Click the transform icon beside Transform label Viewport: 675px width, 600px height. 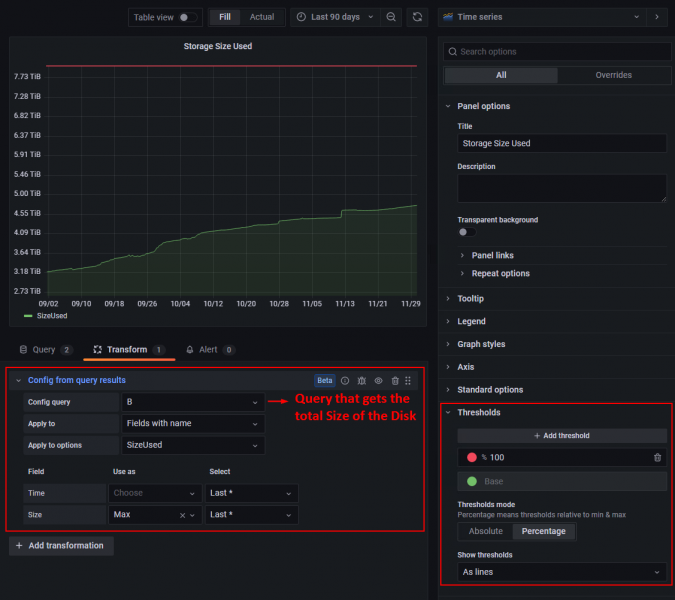(98, 349)
